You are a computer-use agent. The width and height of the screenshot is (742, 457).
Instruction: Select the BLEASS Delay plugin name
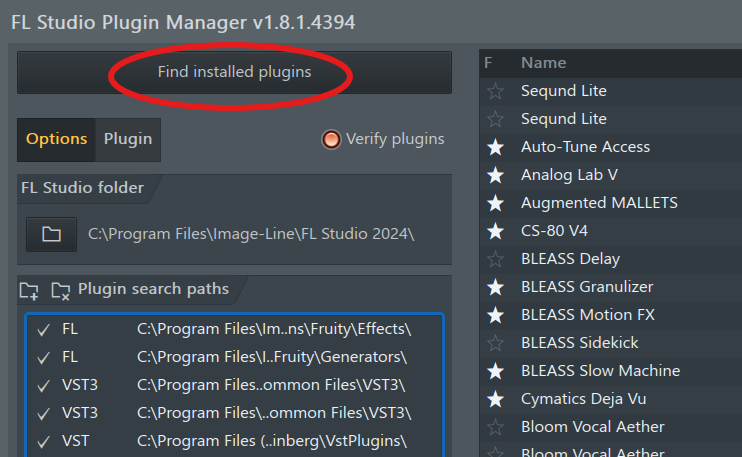[x=570, y=259]
